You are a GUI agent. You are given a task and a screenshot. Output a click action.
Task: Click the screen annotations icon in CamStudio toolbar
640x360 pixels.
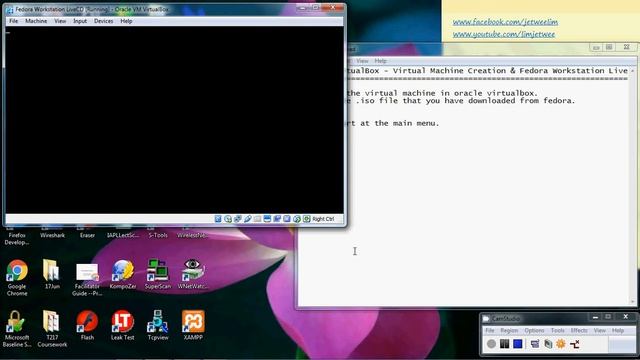[x=548, y=344]
